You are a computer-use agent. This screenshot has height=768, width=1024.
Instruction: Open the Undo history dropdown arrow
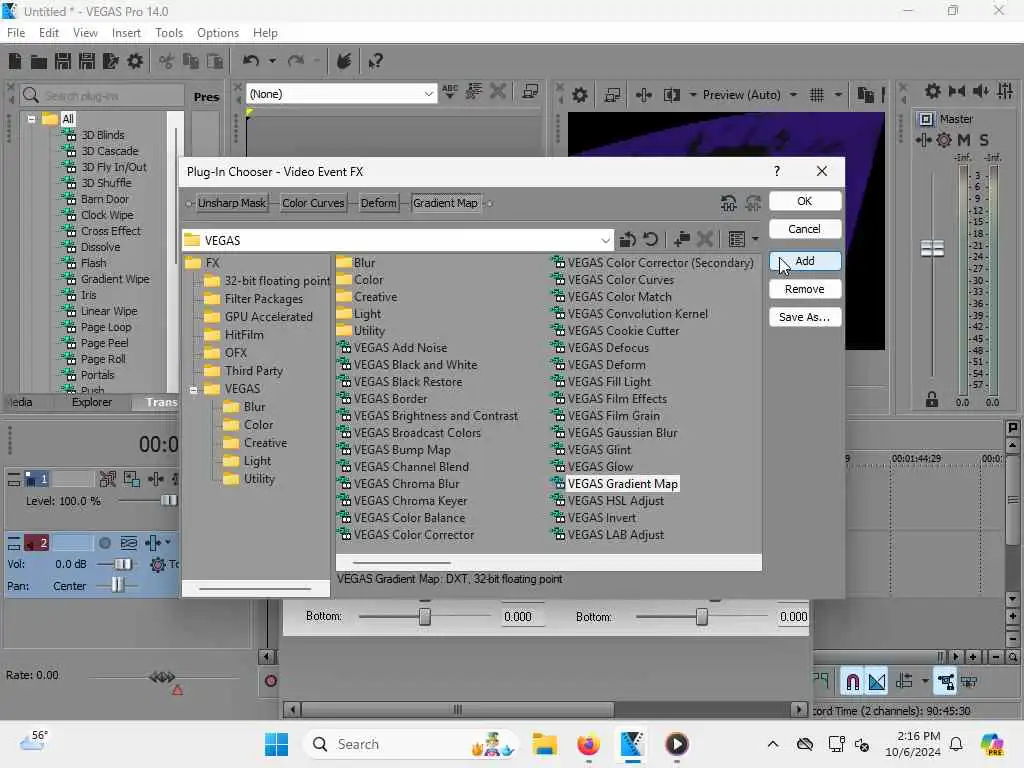tap(272, 61)
